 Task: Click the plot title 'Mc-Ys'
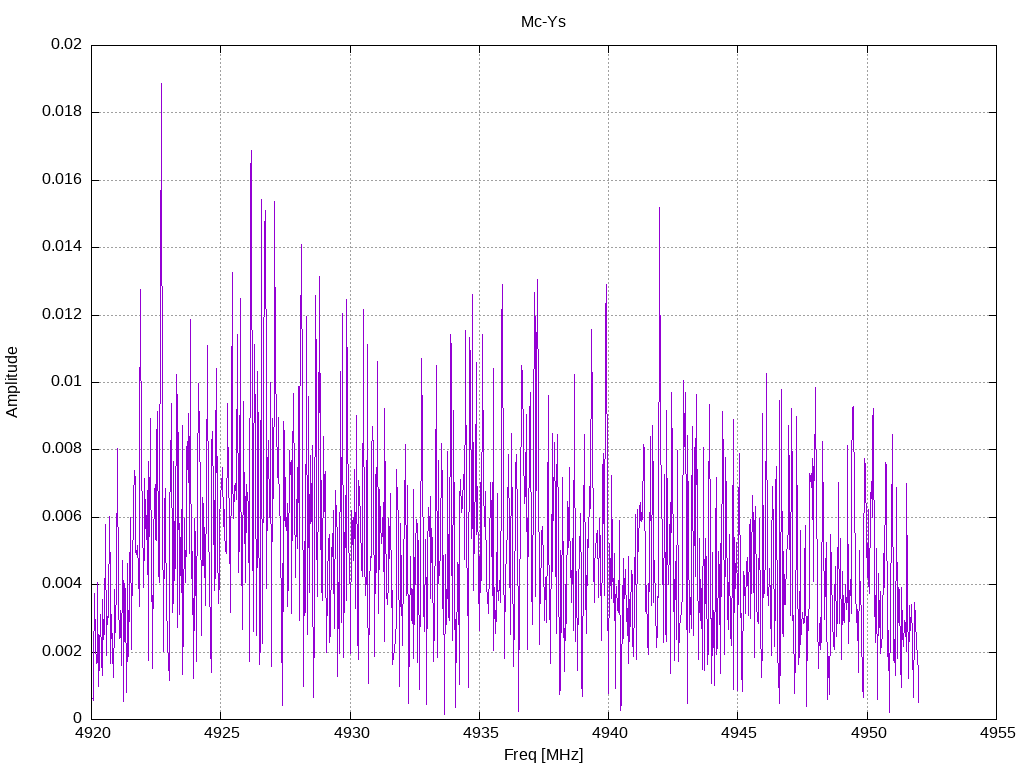[543, 22]
